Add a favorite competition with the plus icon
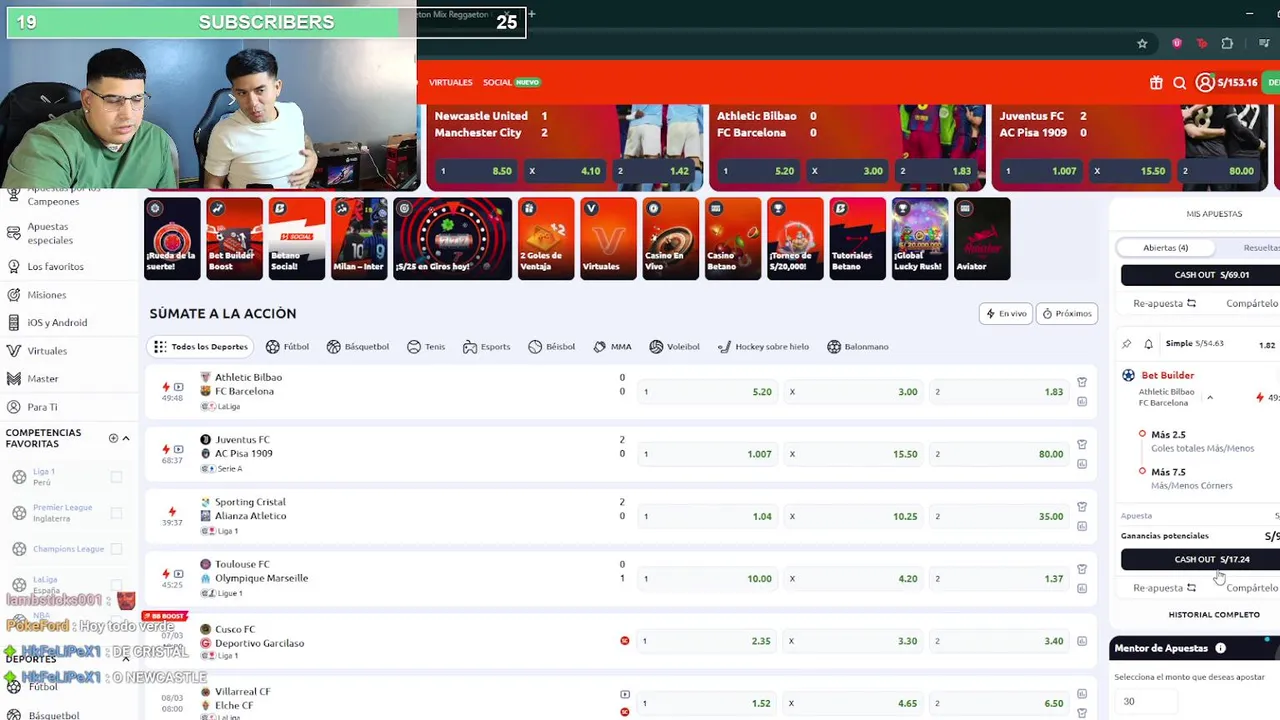This screenshot has height=720, width=1280. point(113,438)
